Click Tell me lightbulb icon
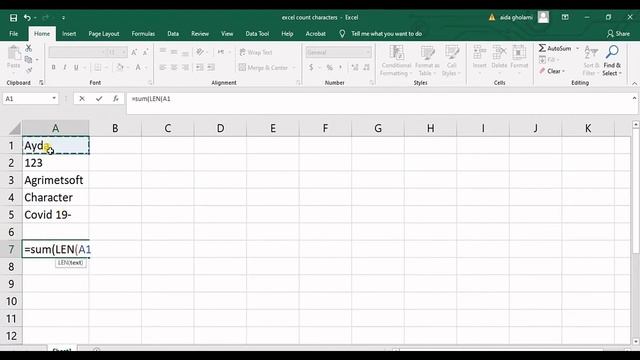This screenshot has width=640, height=360. click(342, 33)
